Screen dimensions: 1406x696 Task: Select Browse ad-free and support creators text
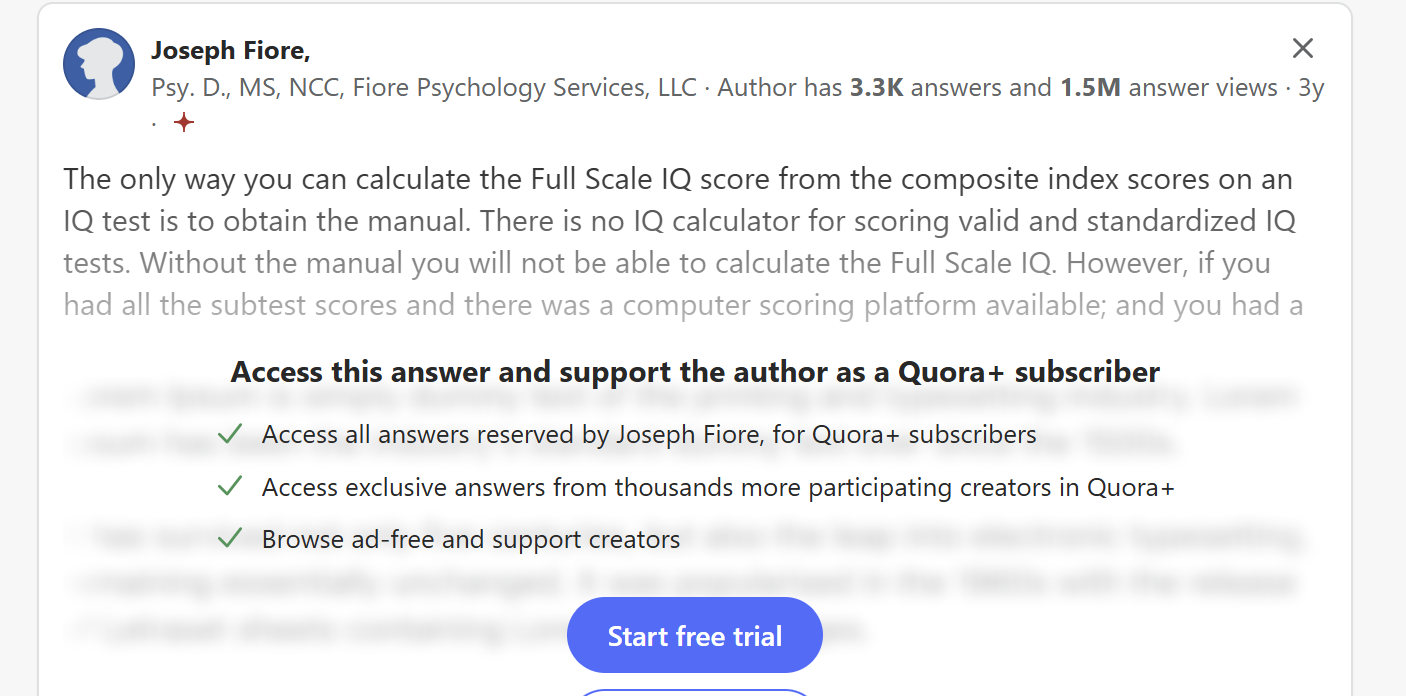[471, 539]
